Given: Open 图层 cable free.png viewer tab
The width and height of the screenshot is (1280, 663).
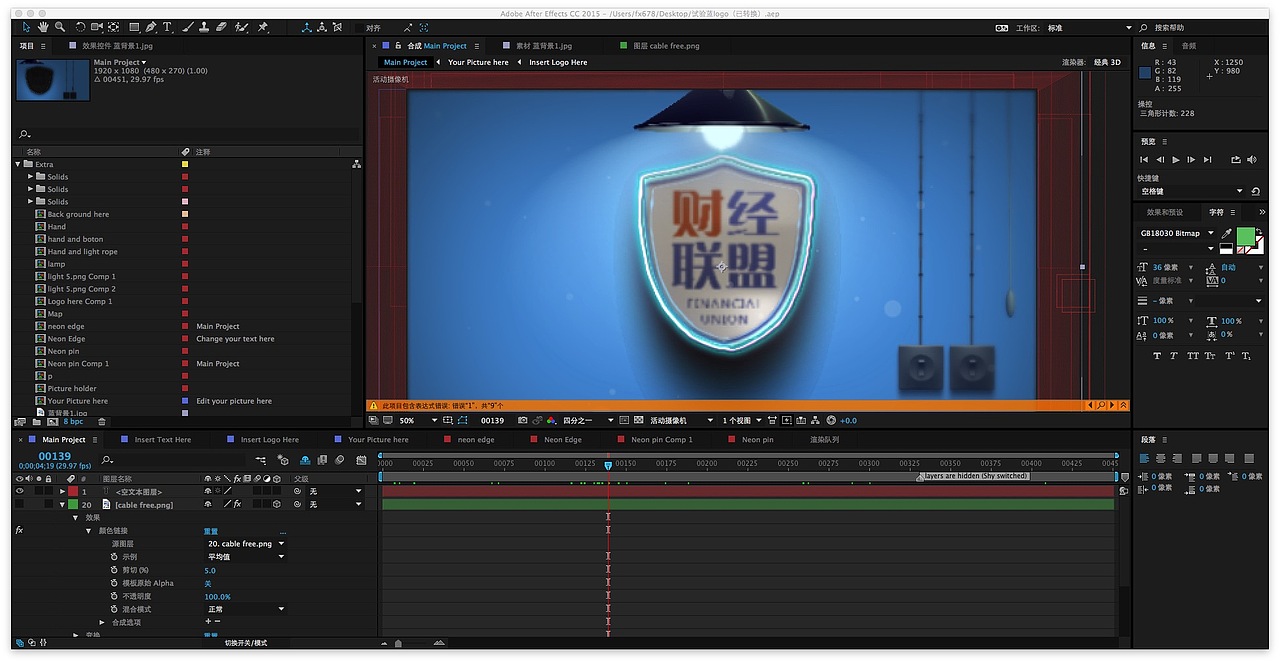Looking at the screenshot, I should (666, 46).
